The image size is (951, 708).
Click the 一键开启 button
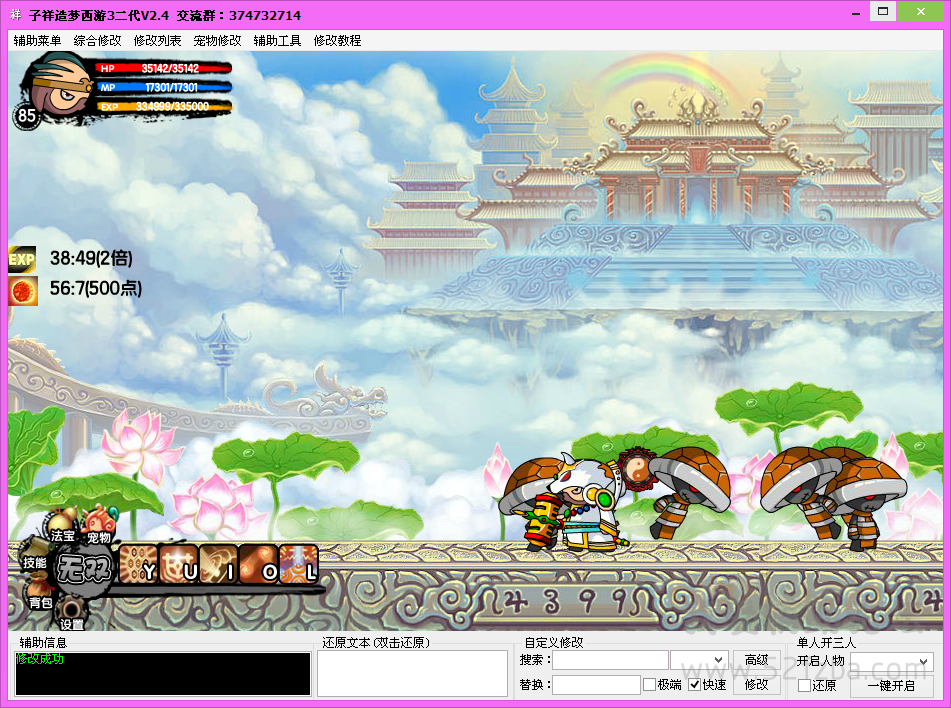[x=892, y=686]
